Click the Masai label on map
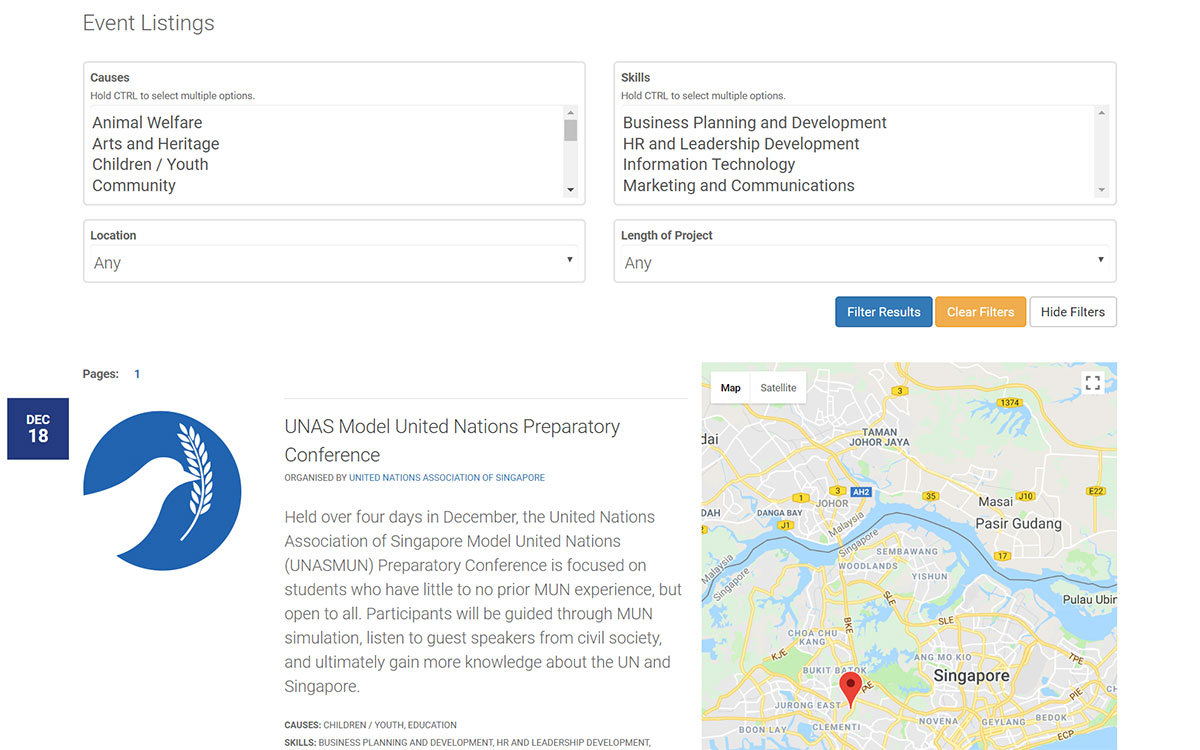The height and width of the screenshot is (750, 1200). (x=995, y=501)
